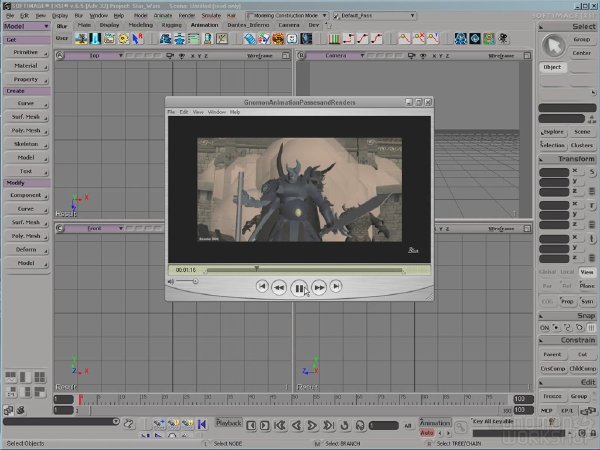The height and width of the screenshot is (450, 600).
Task: Click the Freeze button in Edit panel
Action: (x=553, y=396)
